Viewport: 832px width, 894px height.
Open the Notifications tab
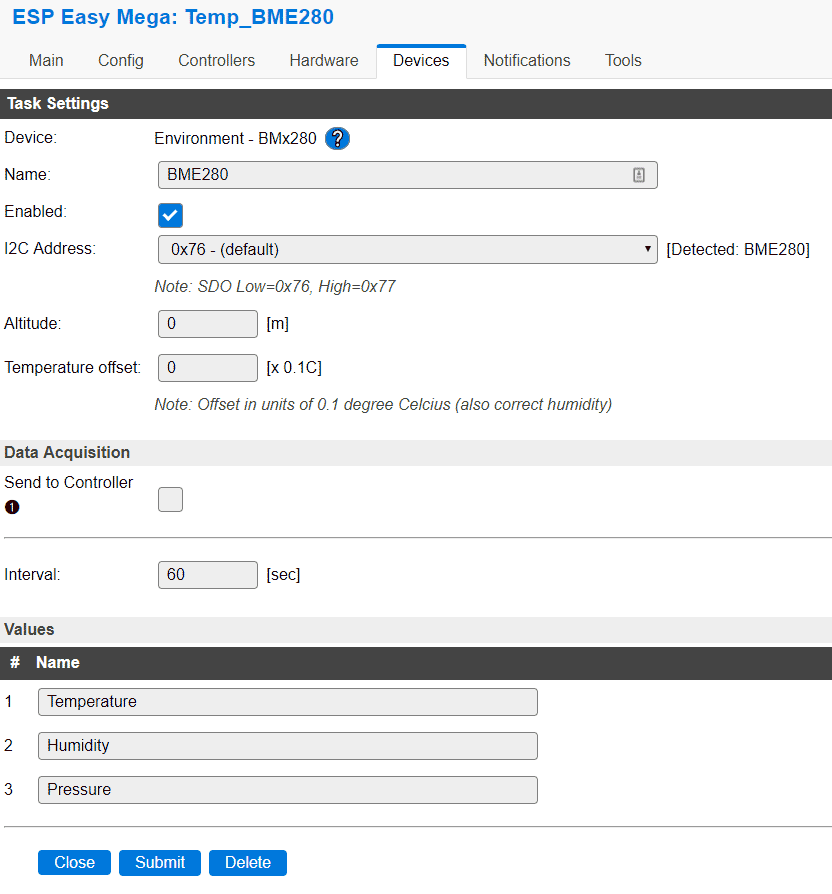coord(527,61)
